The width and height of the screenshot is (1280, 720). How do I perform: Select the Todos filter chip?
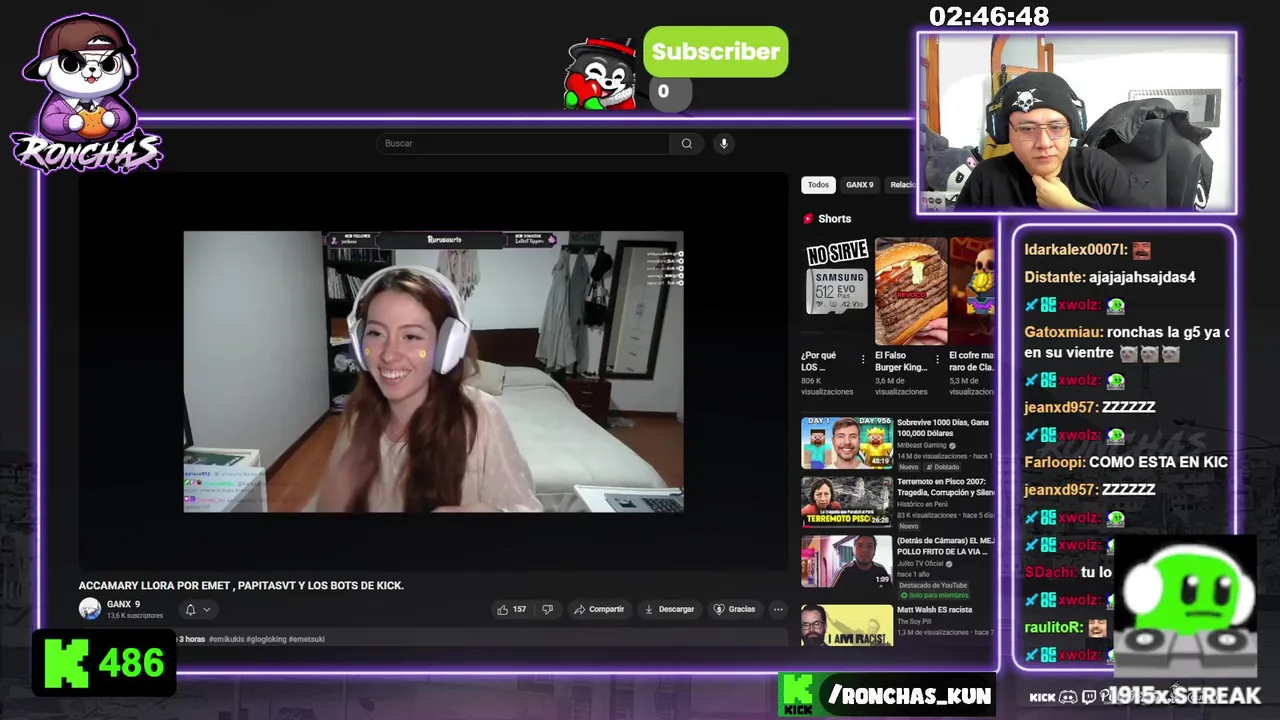tap(818, 185)
